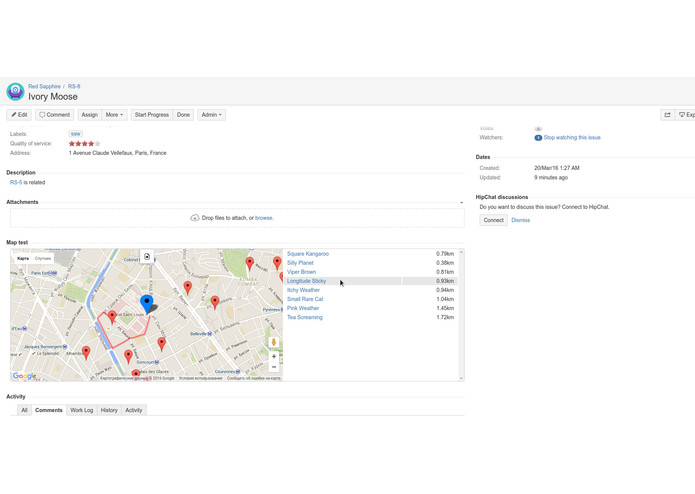Open Square Kangaroo in the list
This screenshot has height=494, width=695.
pos(308,254)
